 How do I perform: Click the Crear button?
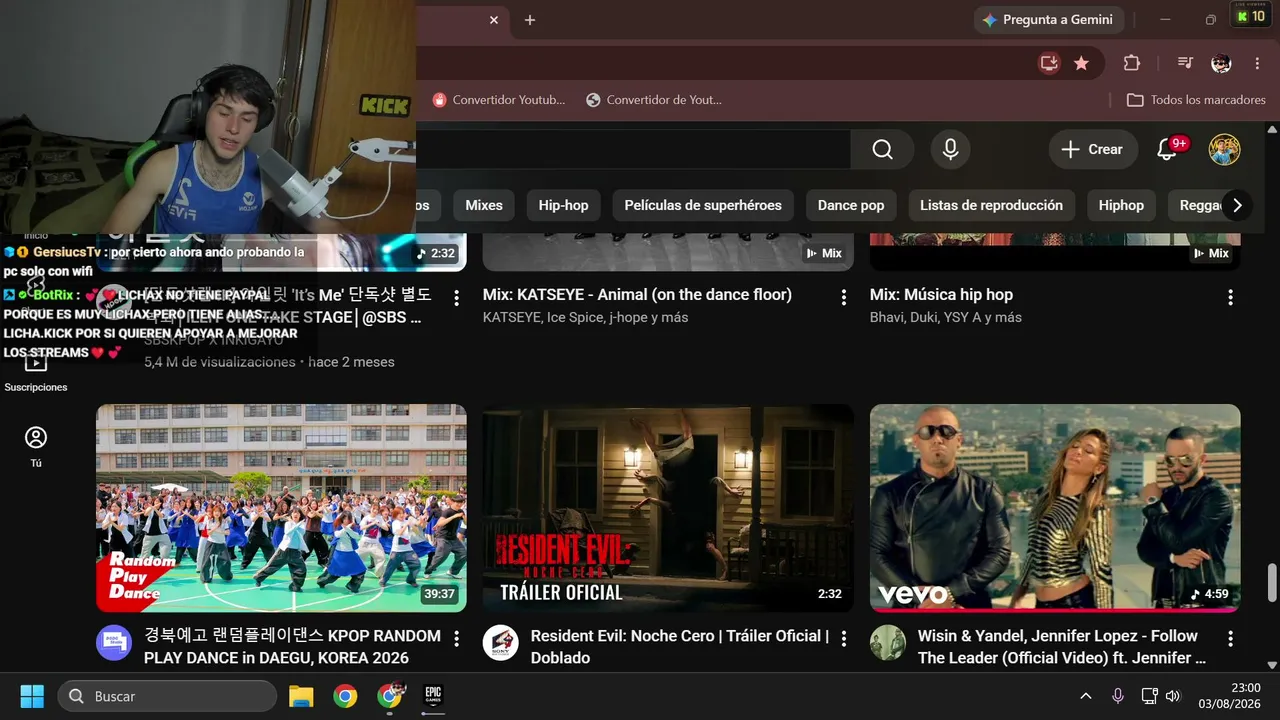[1093, 149]
